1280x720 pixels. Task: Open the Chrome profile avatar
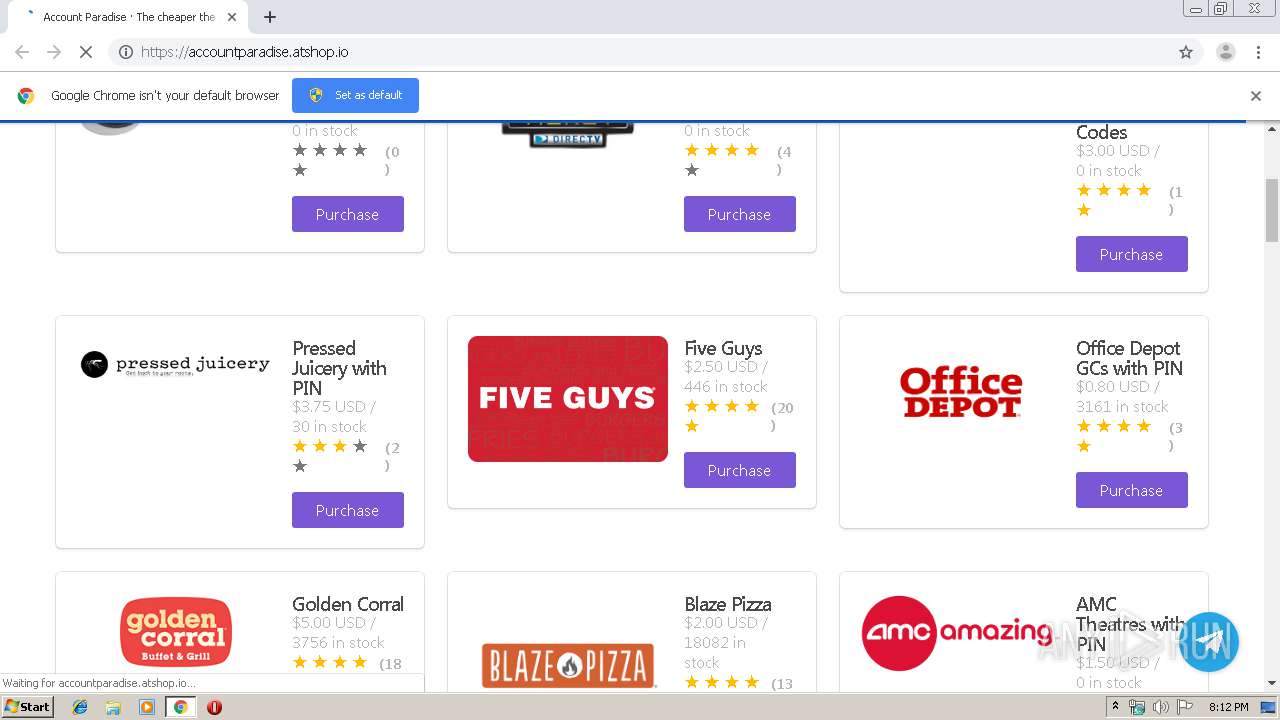(1225, 52)
